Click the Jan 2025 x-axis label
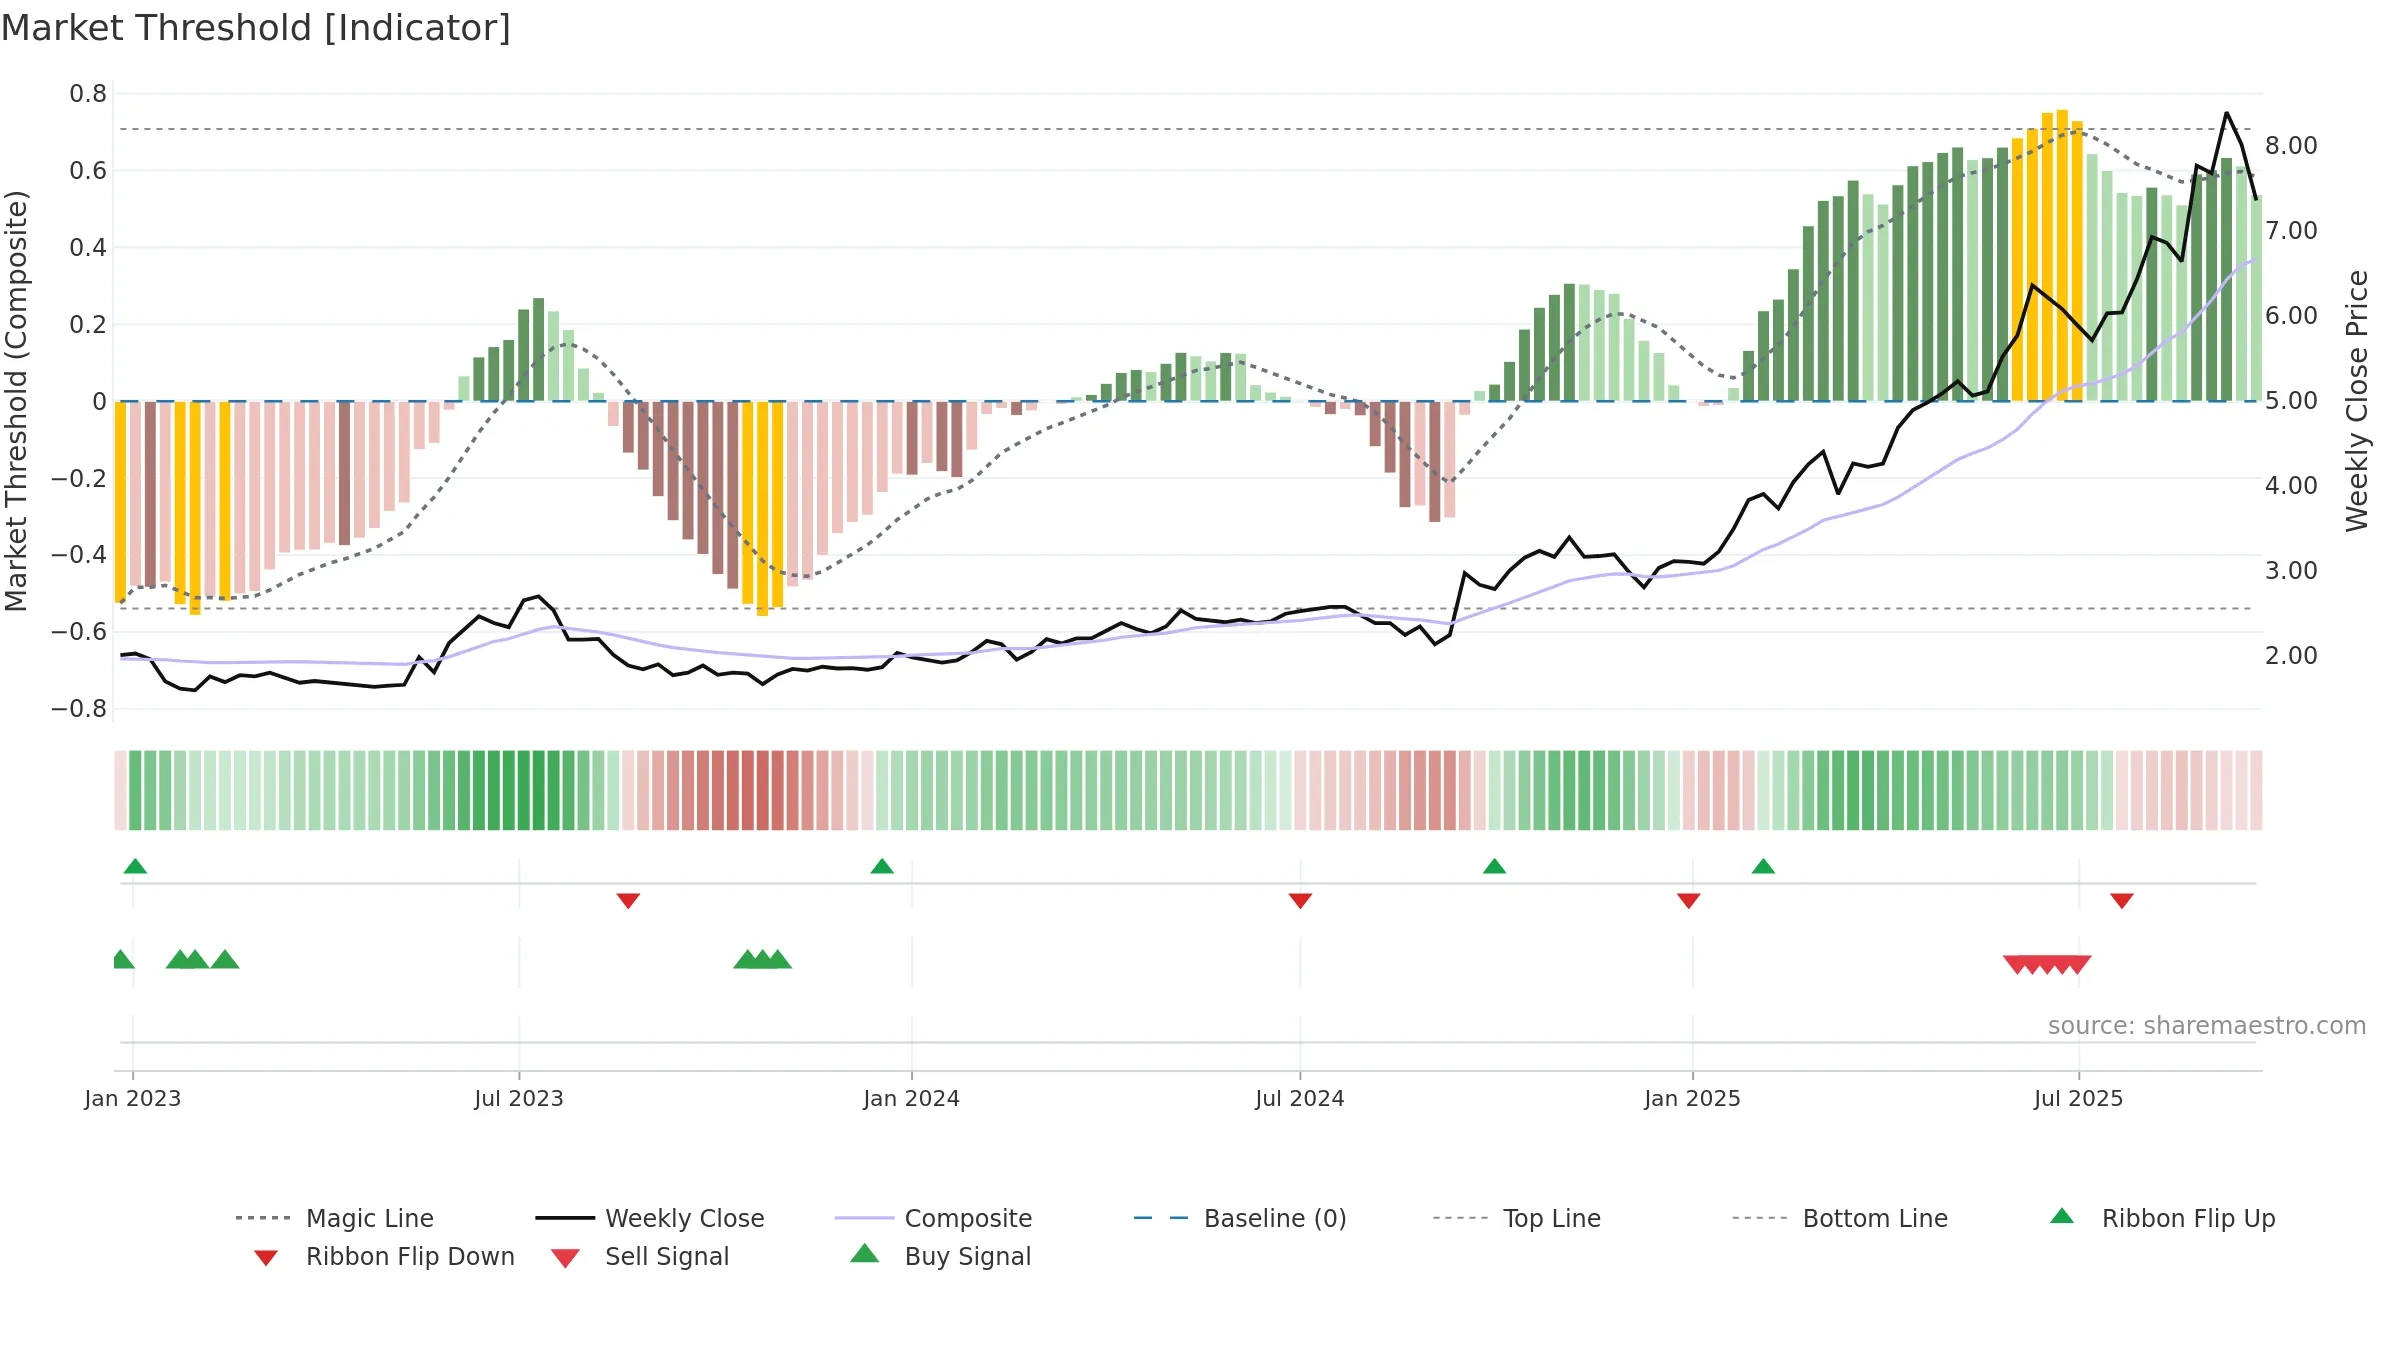The width and height of the screenshot is (2400, 1350). pos(1693,1098)
